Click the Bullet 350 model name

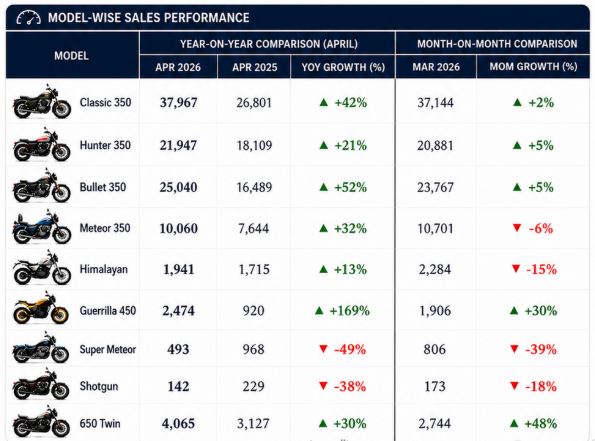[x=103, y=187]
